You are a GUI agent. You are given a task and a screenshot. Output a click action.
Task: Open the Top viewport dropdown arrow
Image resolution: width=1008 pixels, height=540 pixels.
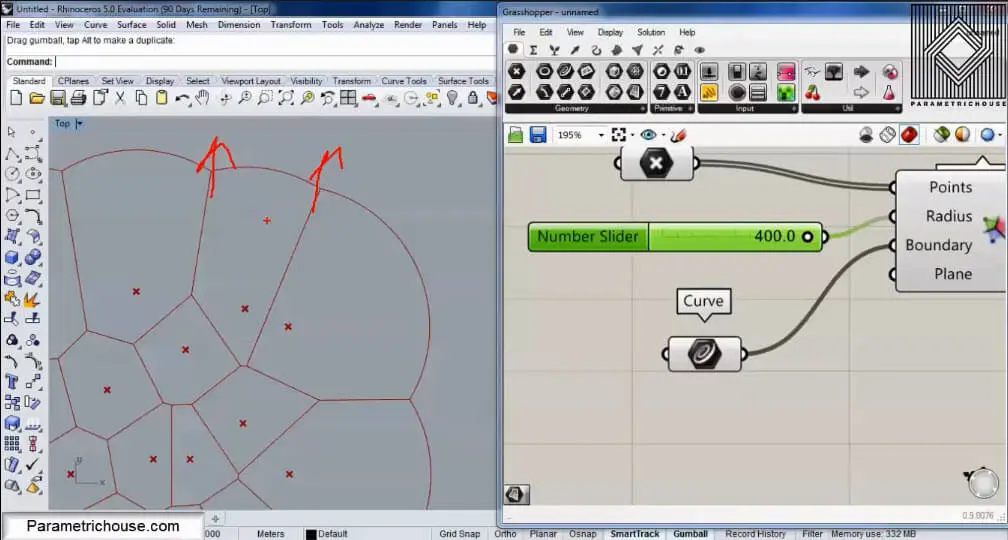[79, 123]
